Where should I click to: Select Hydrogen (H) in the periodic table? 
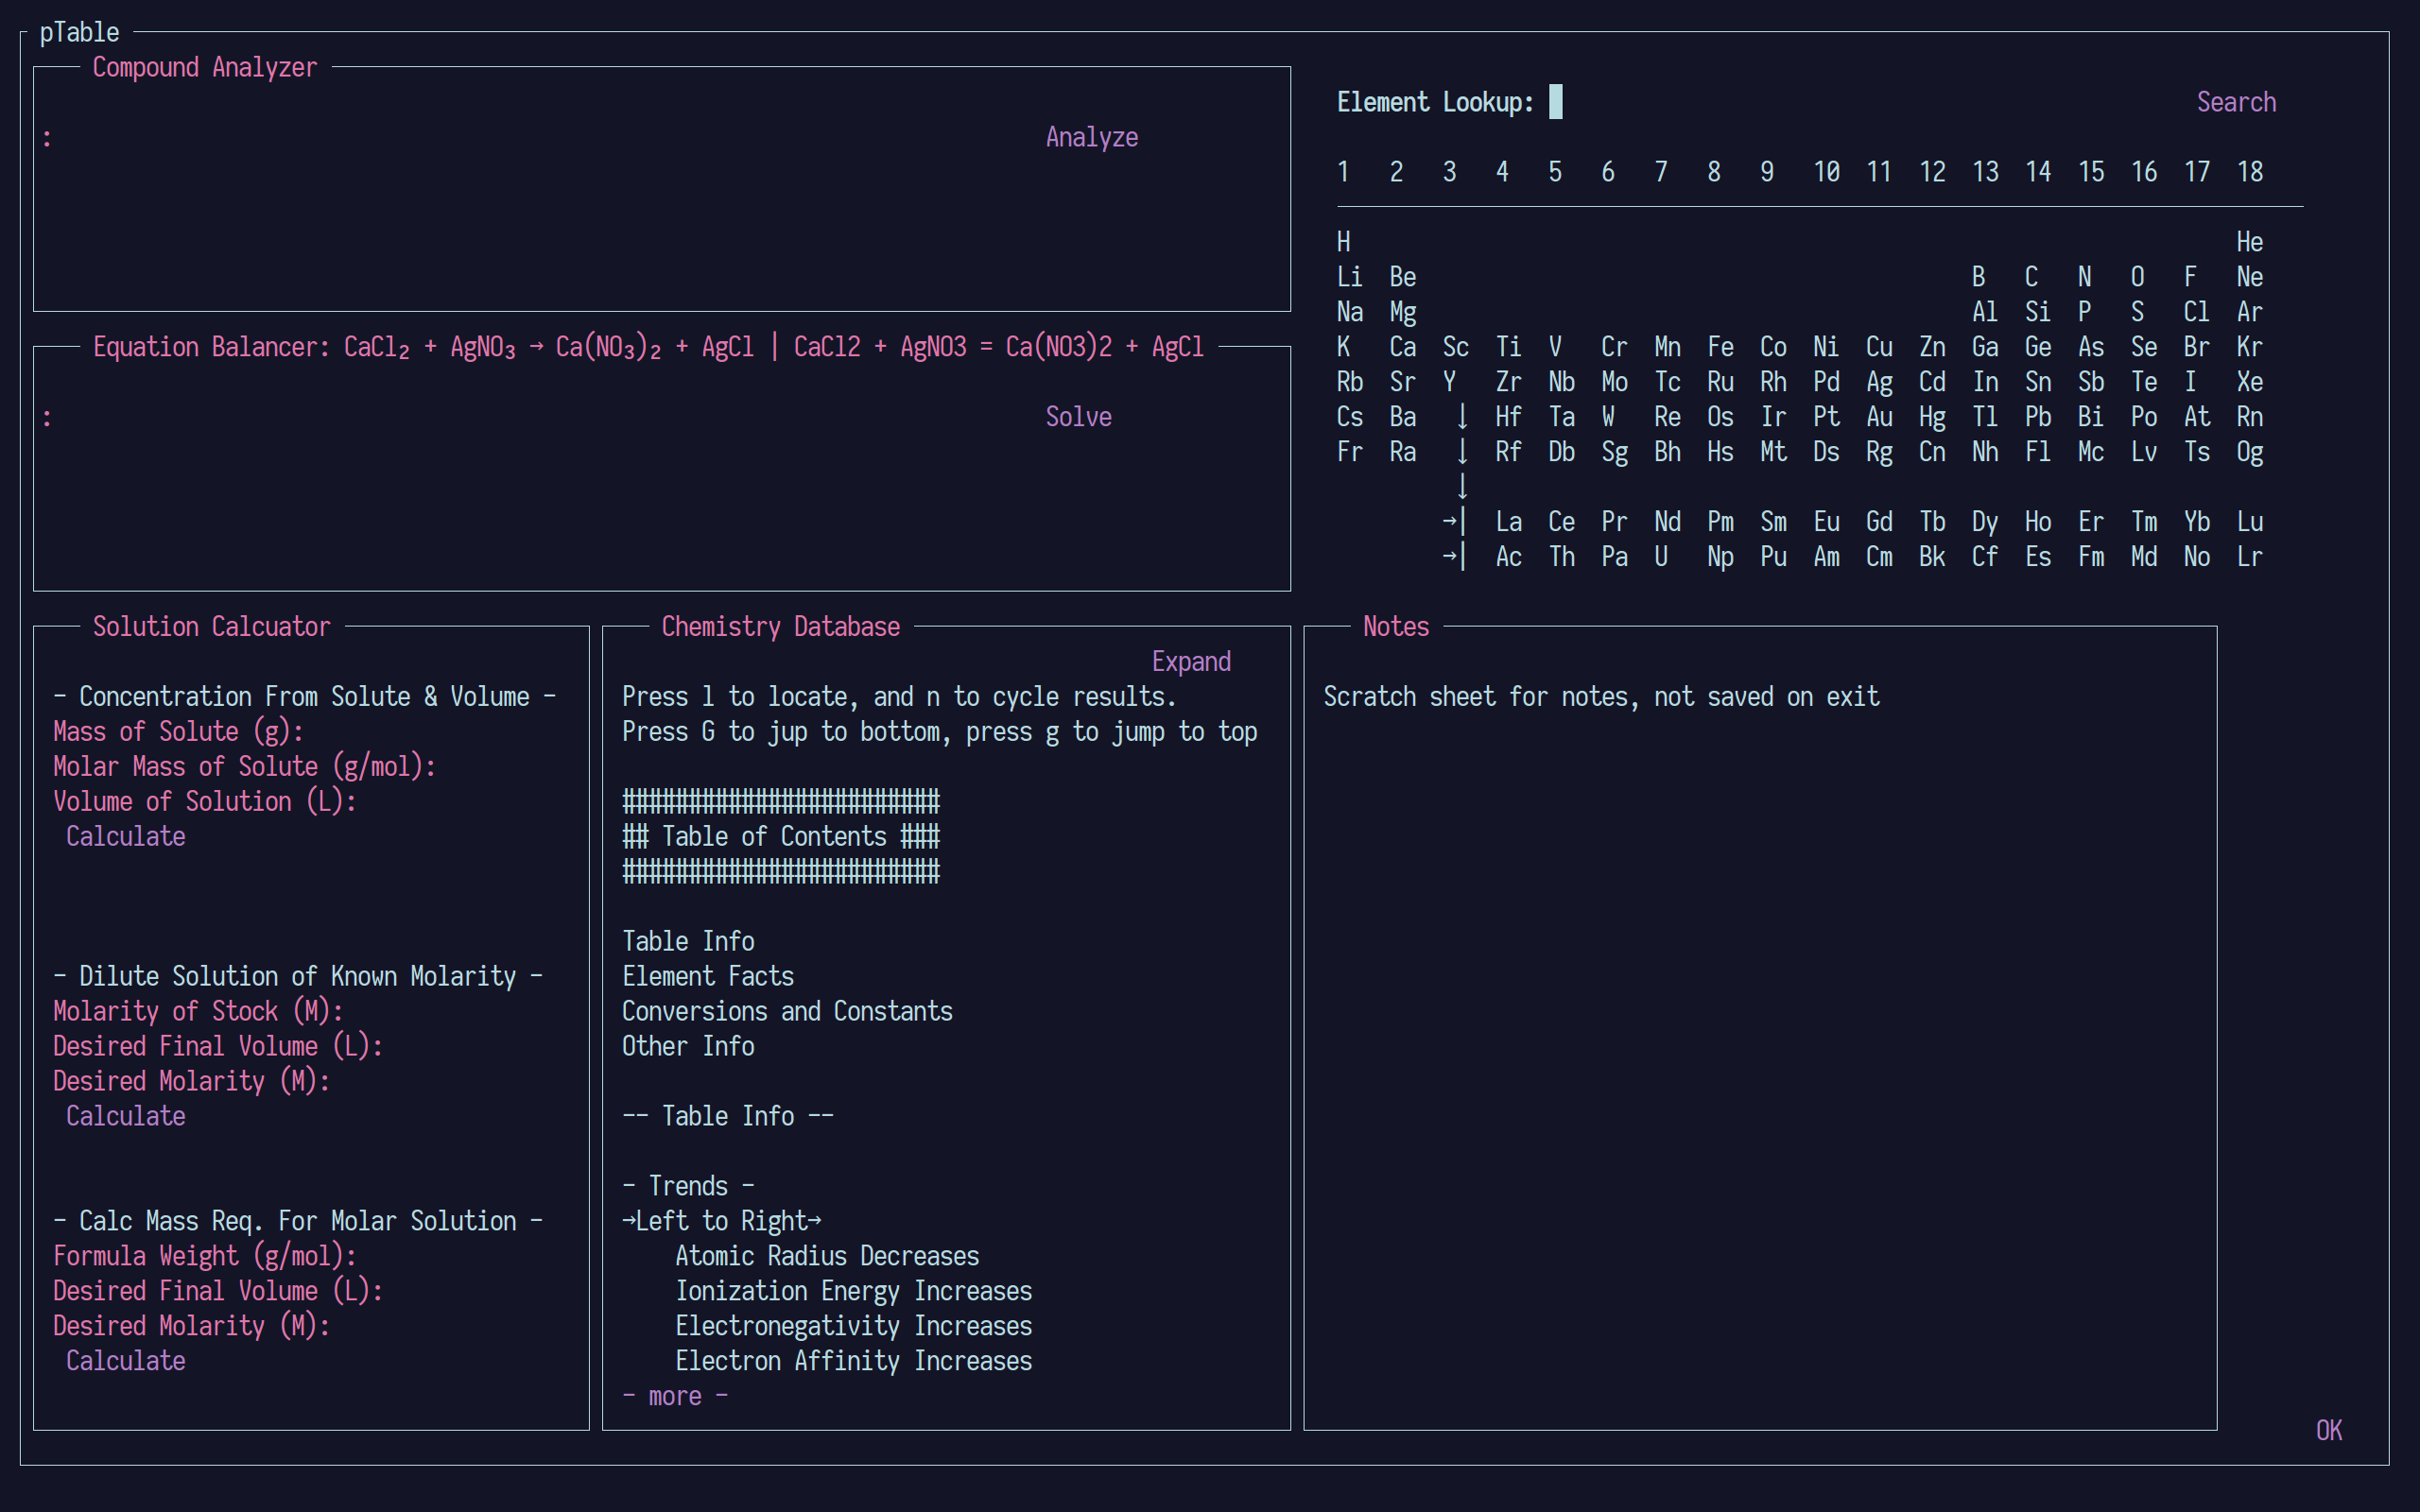click(x=1343, y=242)
